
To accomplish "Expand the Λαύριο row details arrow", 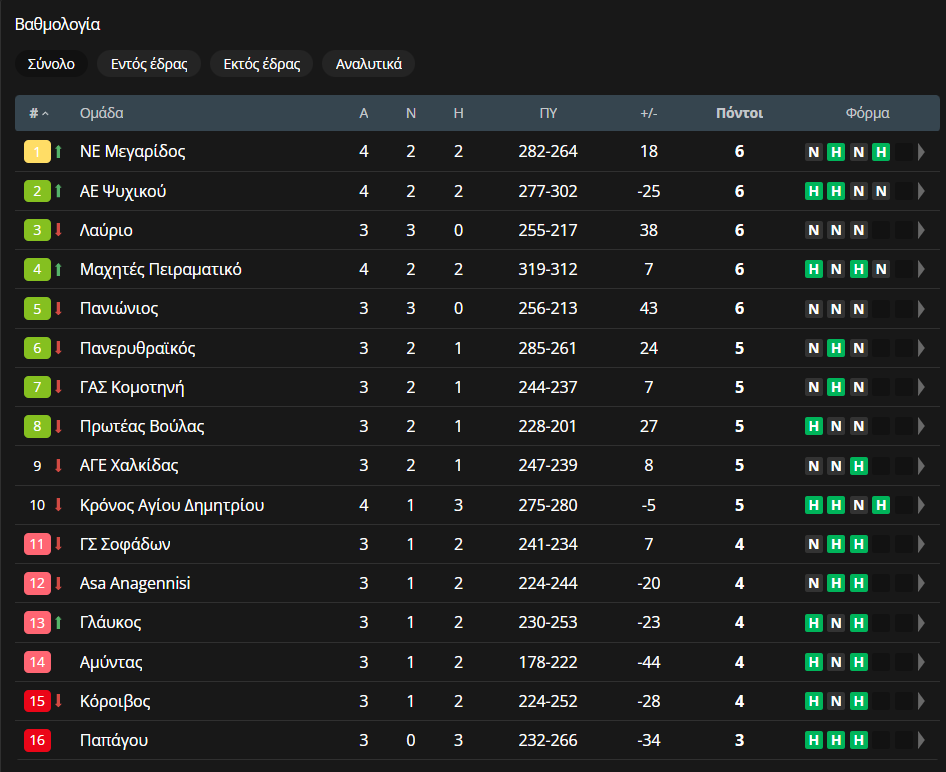I will (921, 230).
